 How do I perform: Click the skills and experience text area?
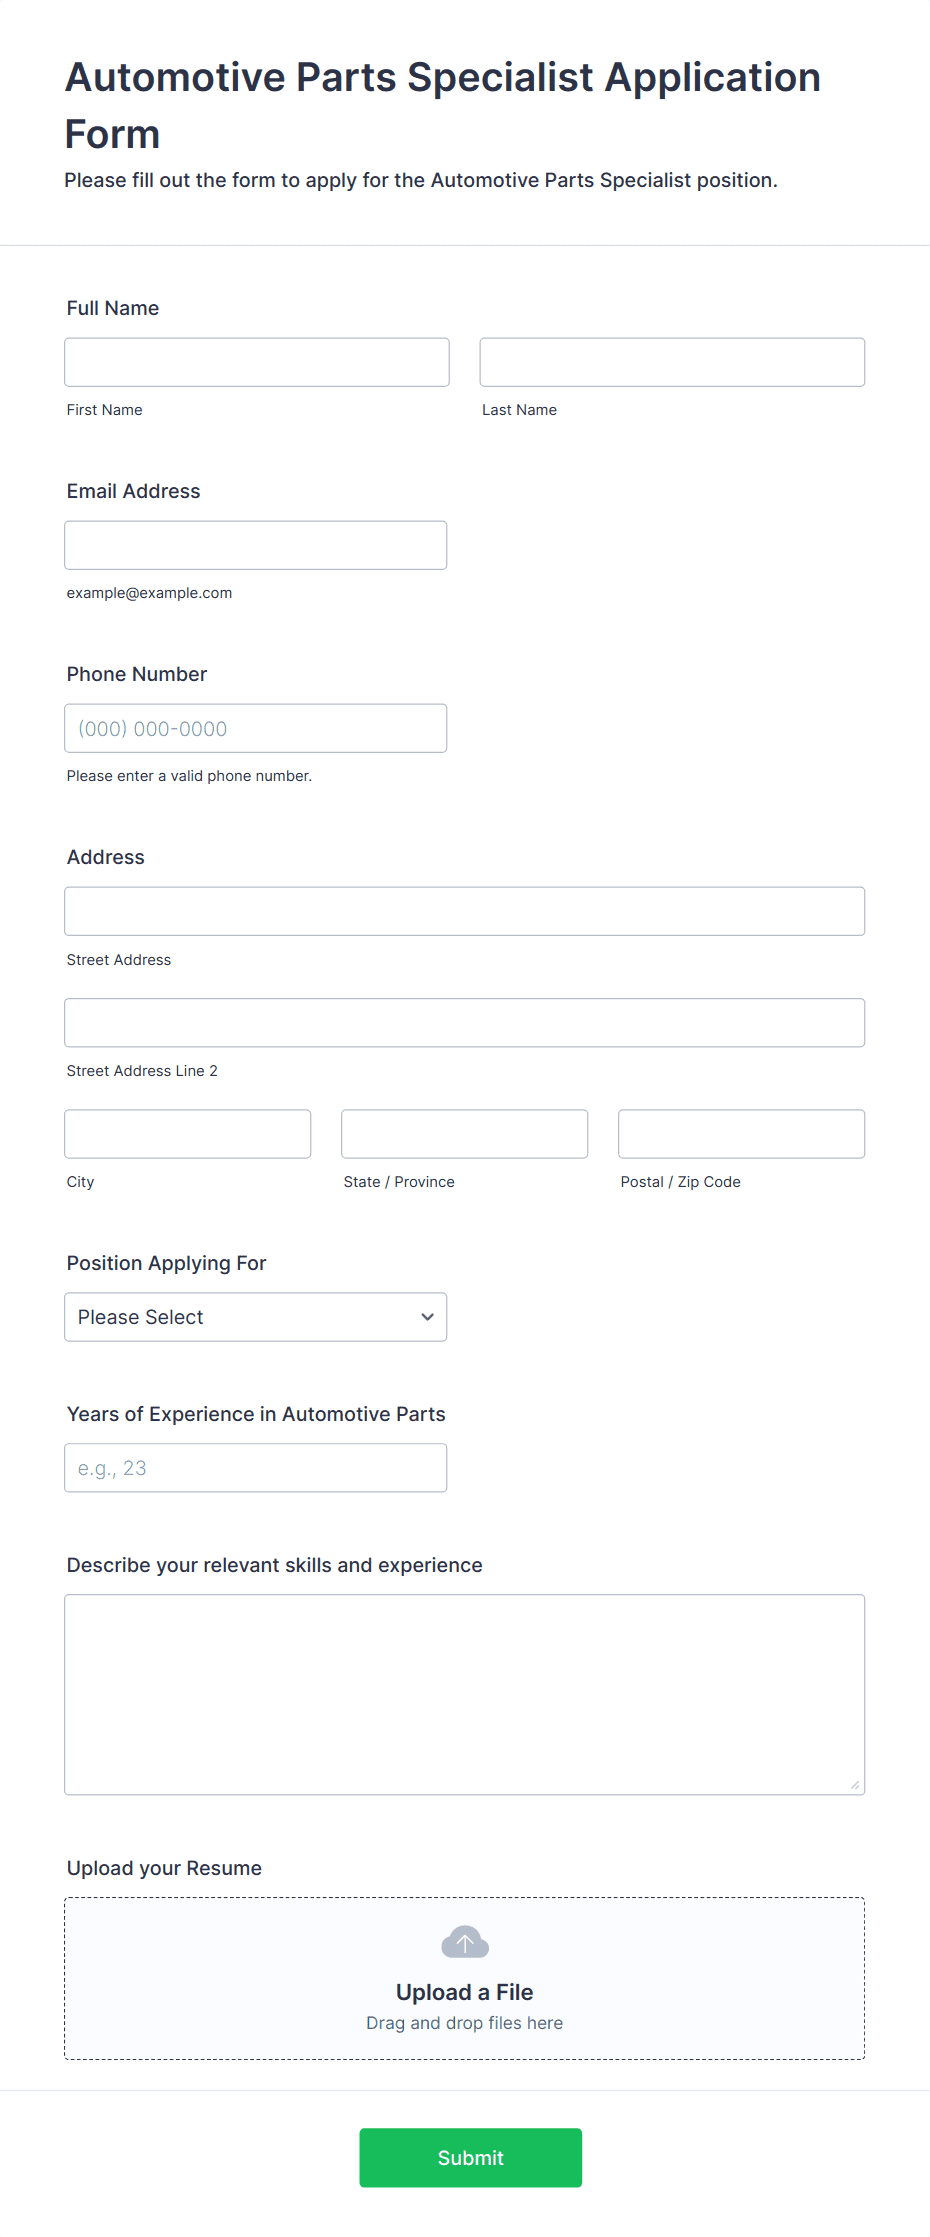pyautogui.click(x=465, y=1695)
